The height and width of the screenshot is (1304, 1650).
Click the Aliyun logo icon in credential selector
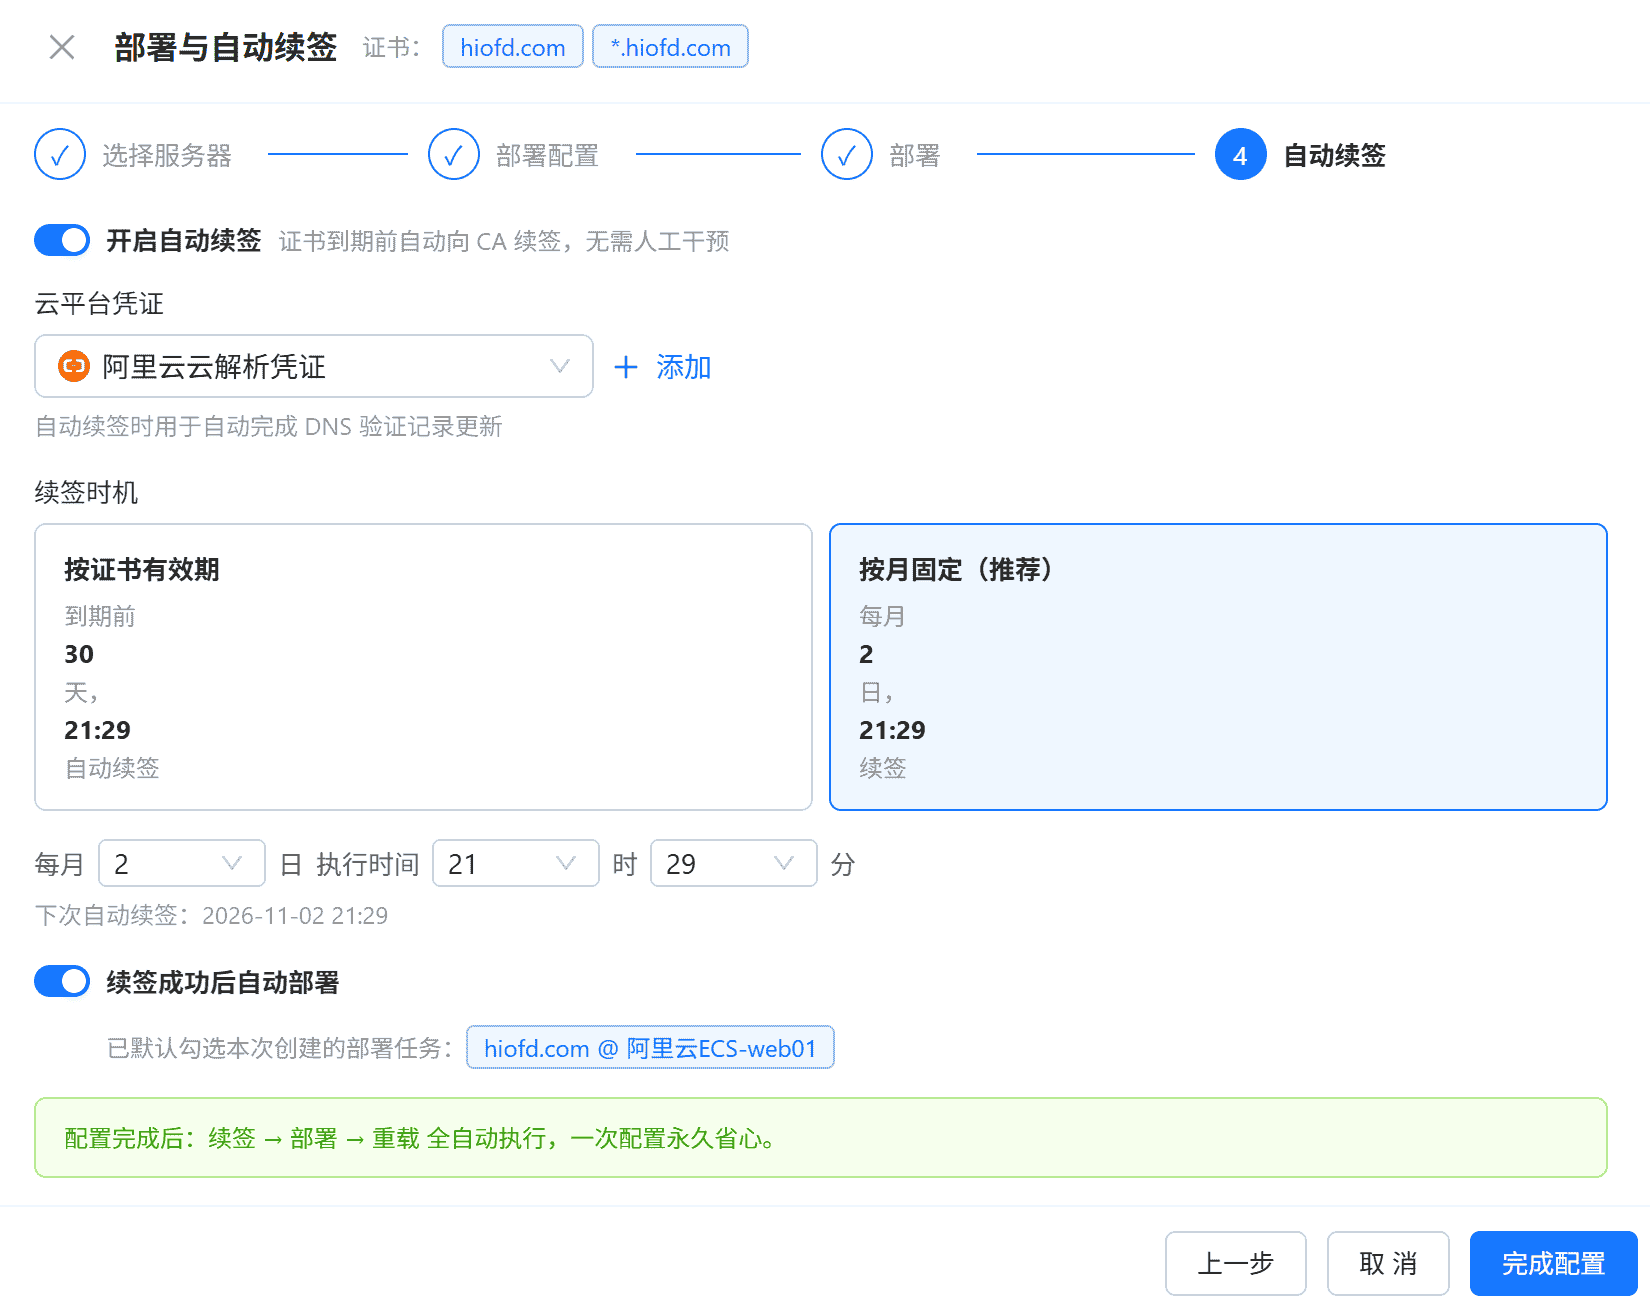[74, 366]
